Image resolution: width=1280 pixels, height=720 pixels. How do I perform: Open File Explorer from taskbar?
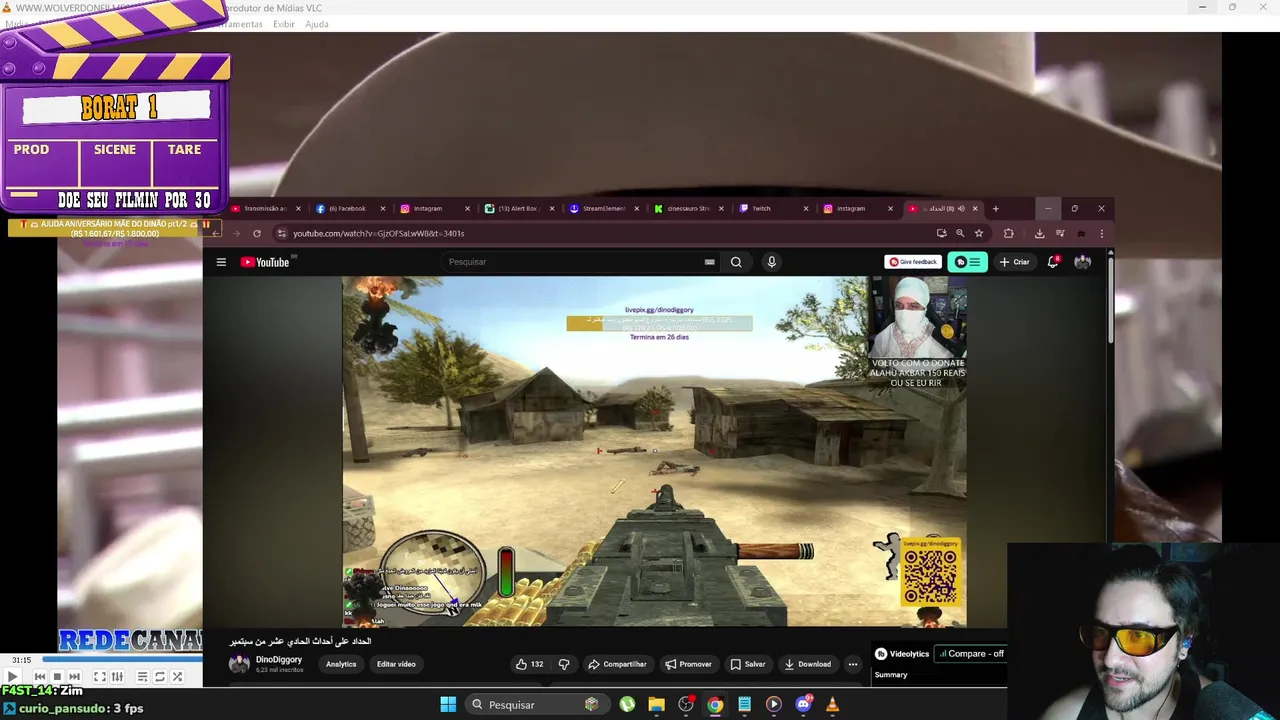coord(656,704)
